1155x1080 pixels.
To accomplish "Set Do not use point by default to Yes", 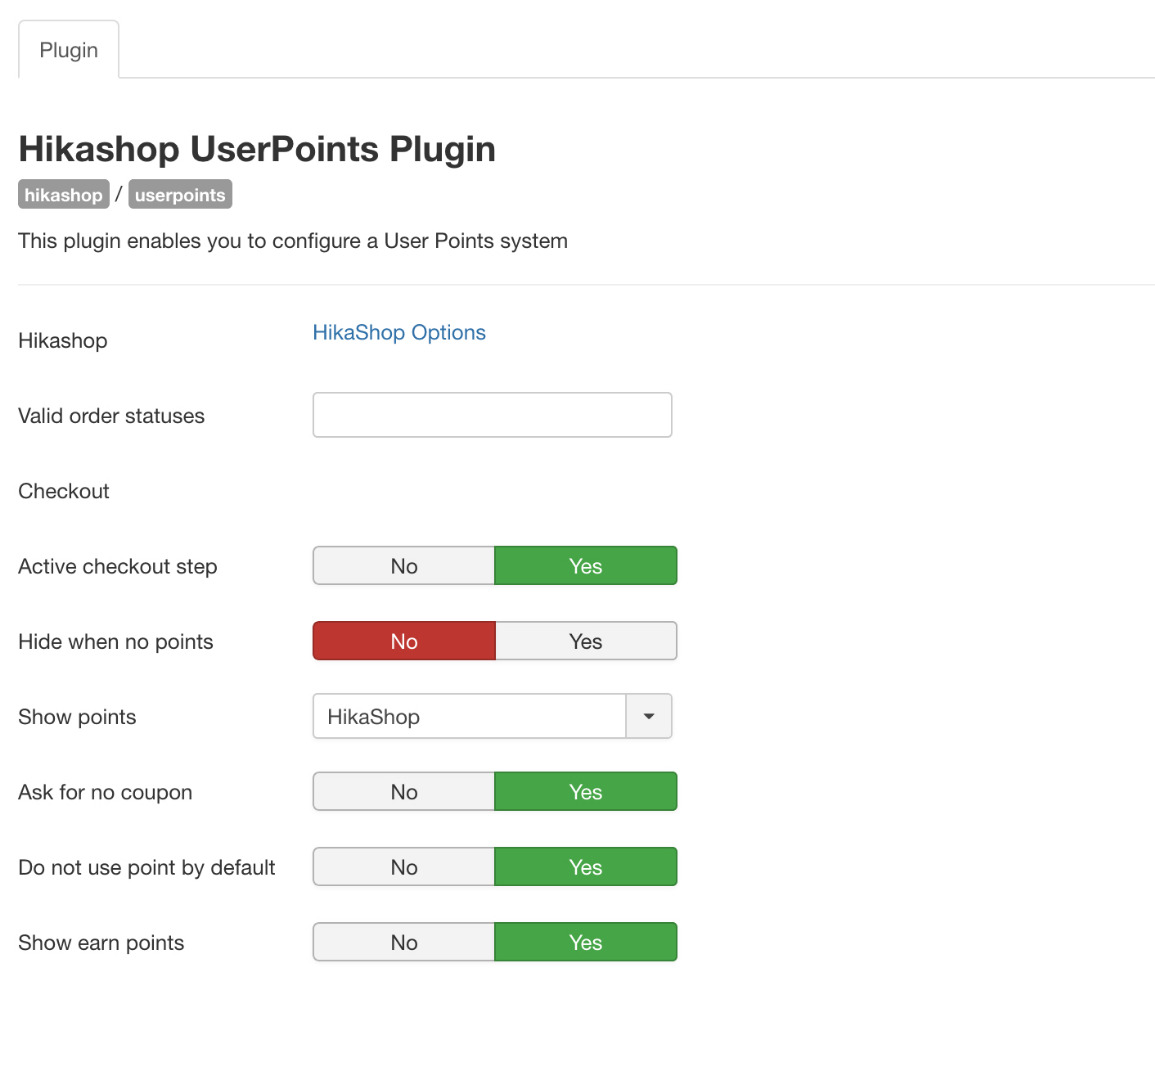I will [585, 867].
